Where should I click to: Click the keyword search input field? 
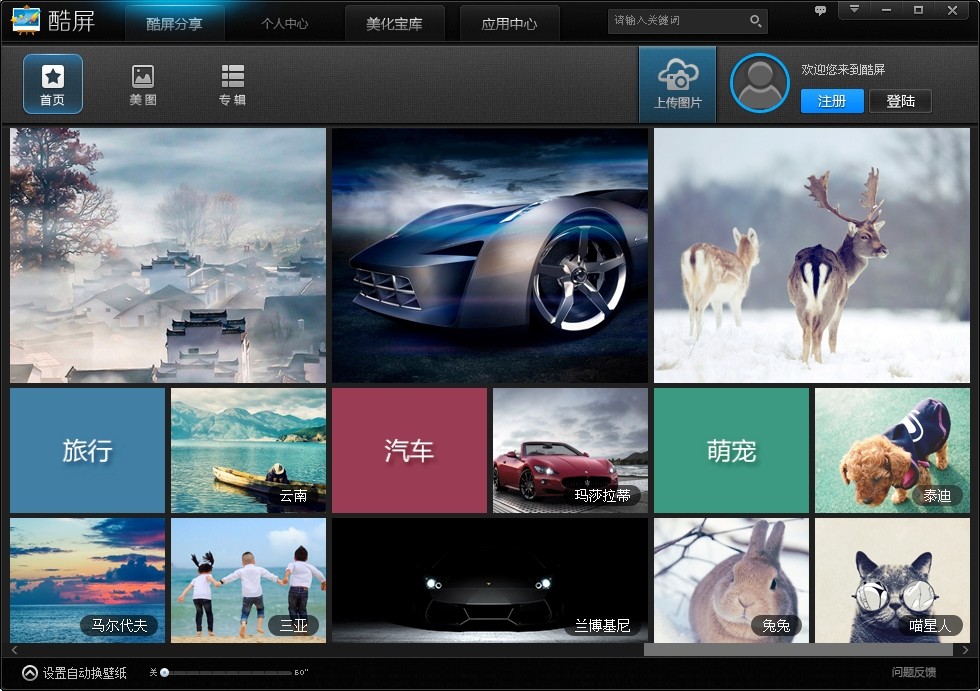[678, 20]
